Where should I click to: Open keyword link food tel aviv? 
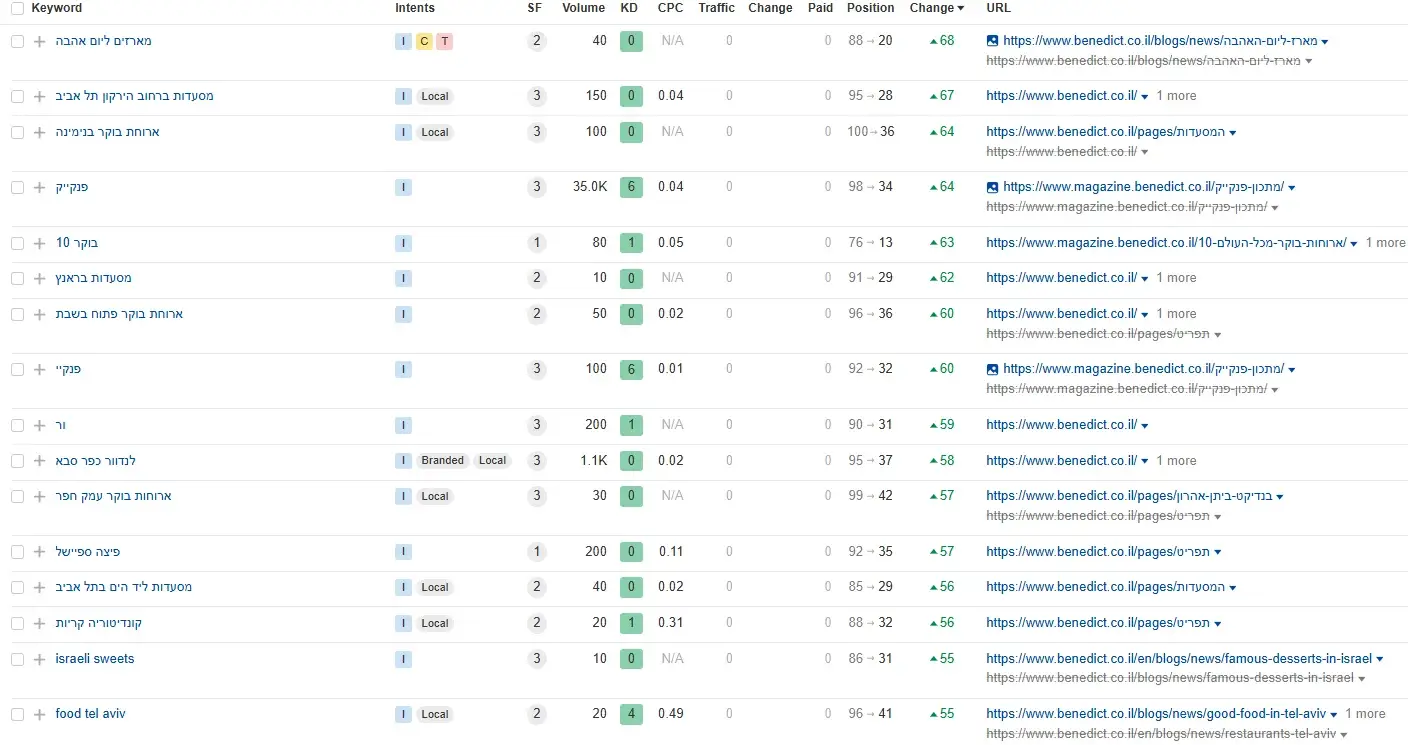pyautogui.click(x=90, y=714)
